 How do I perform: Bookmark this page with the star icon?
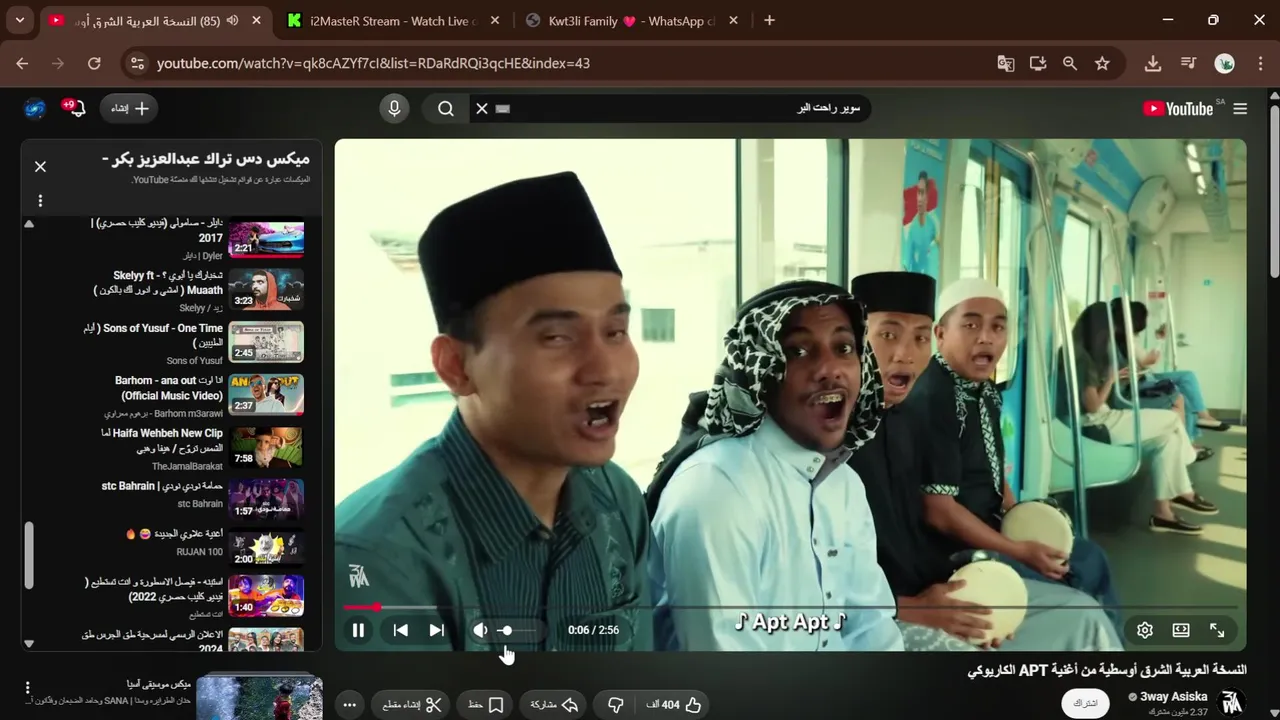pos(1102,63)
